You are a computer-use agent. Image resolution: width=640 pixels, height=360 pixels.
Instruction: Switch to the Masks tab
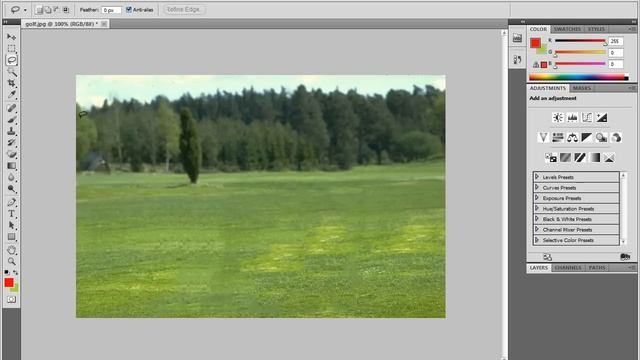point(582,88)
